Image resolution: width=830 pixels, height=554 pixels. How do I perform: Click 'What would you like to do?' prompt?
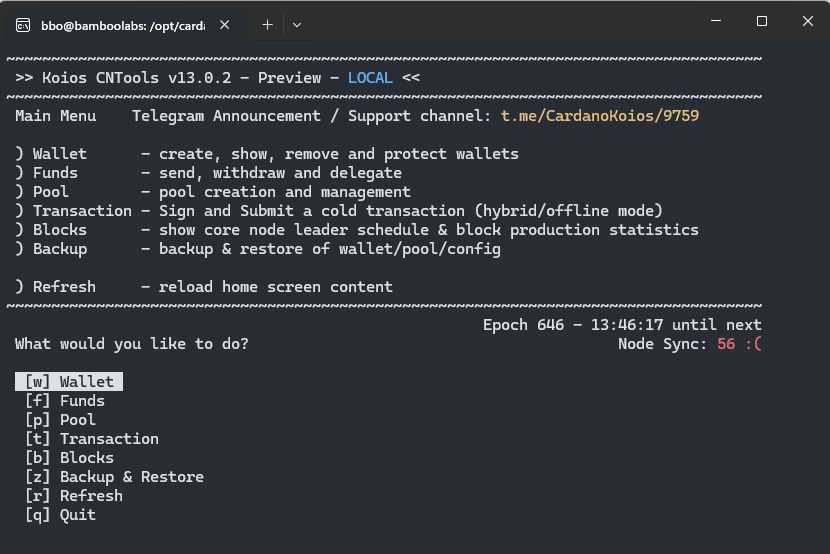pos(132,344)
